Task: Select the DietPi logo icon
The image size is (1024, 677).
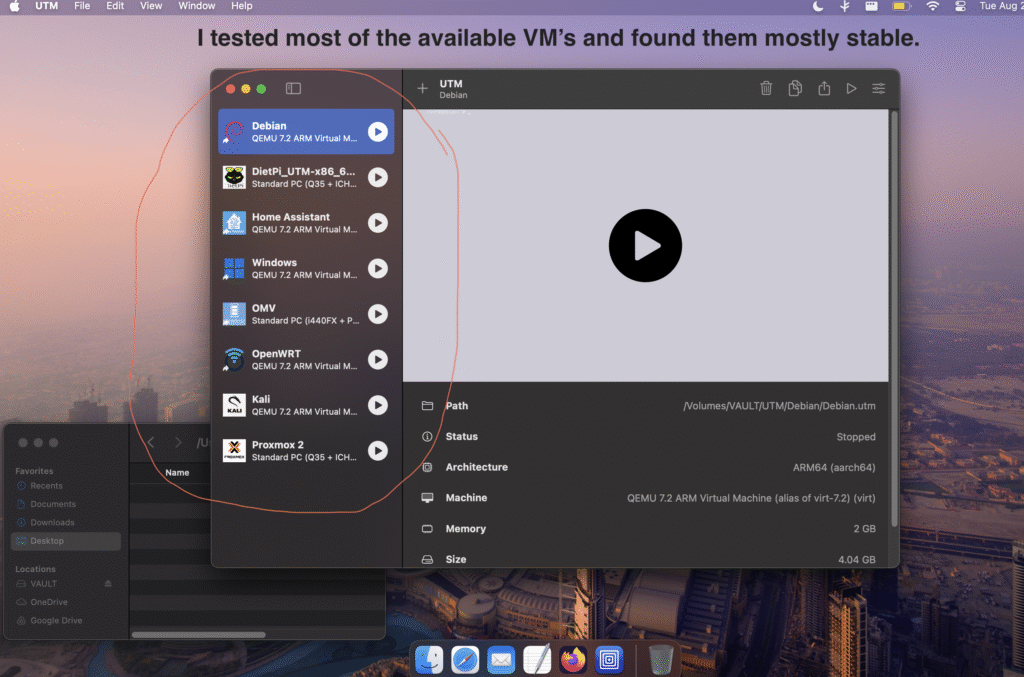Action: (234, 178)
